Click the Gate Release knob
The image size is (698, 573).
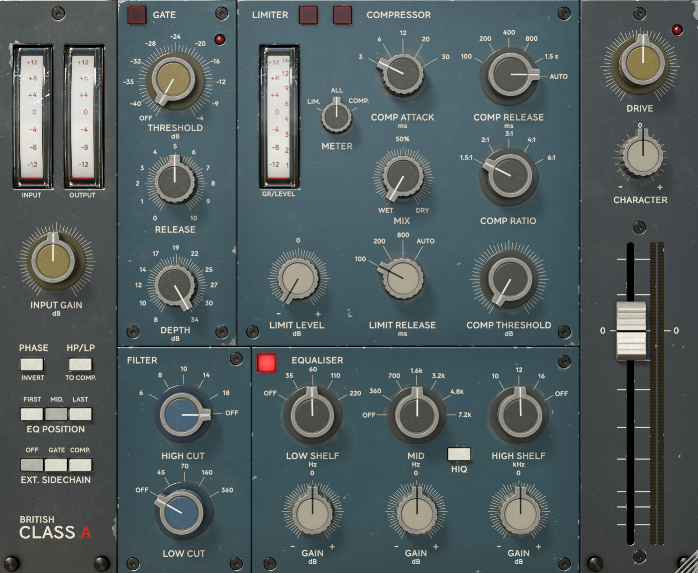[174, 180]
